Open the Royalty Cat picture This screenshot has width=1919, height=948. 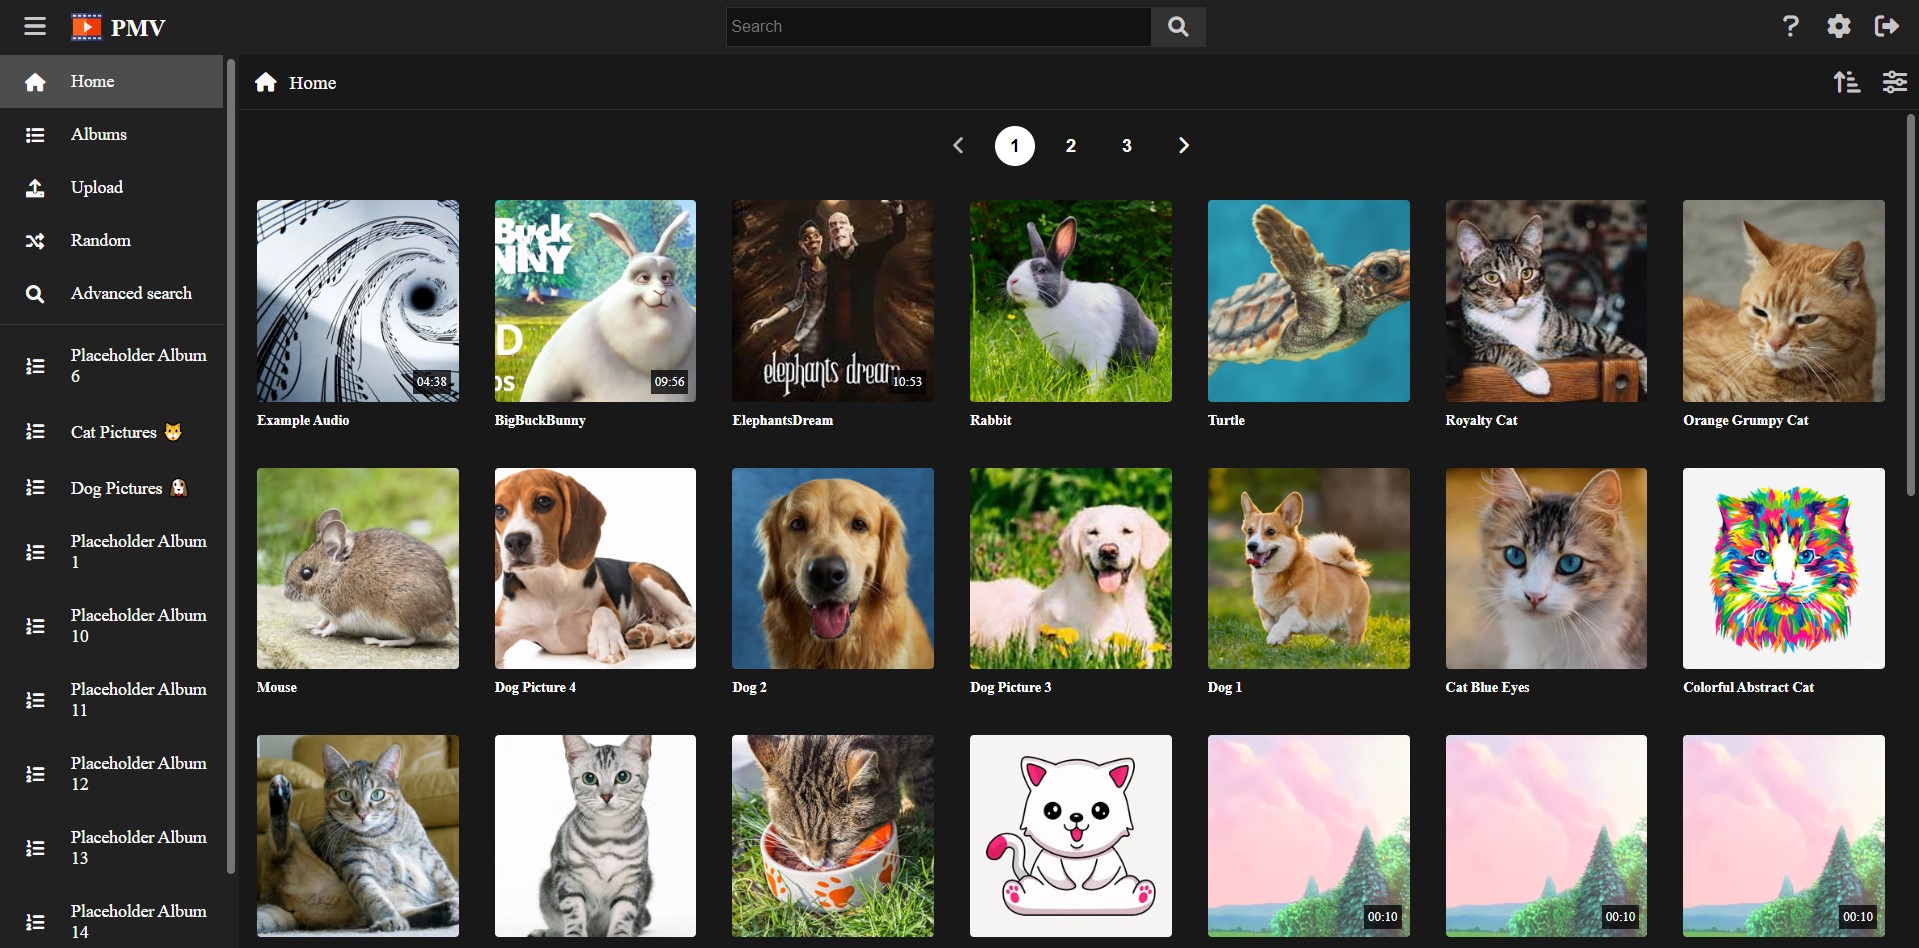[1546, 301]
